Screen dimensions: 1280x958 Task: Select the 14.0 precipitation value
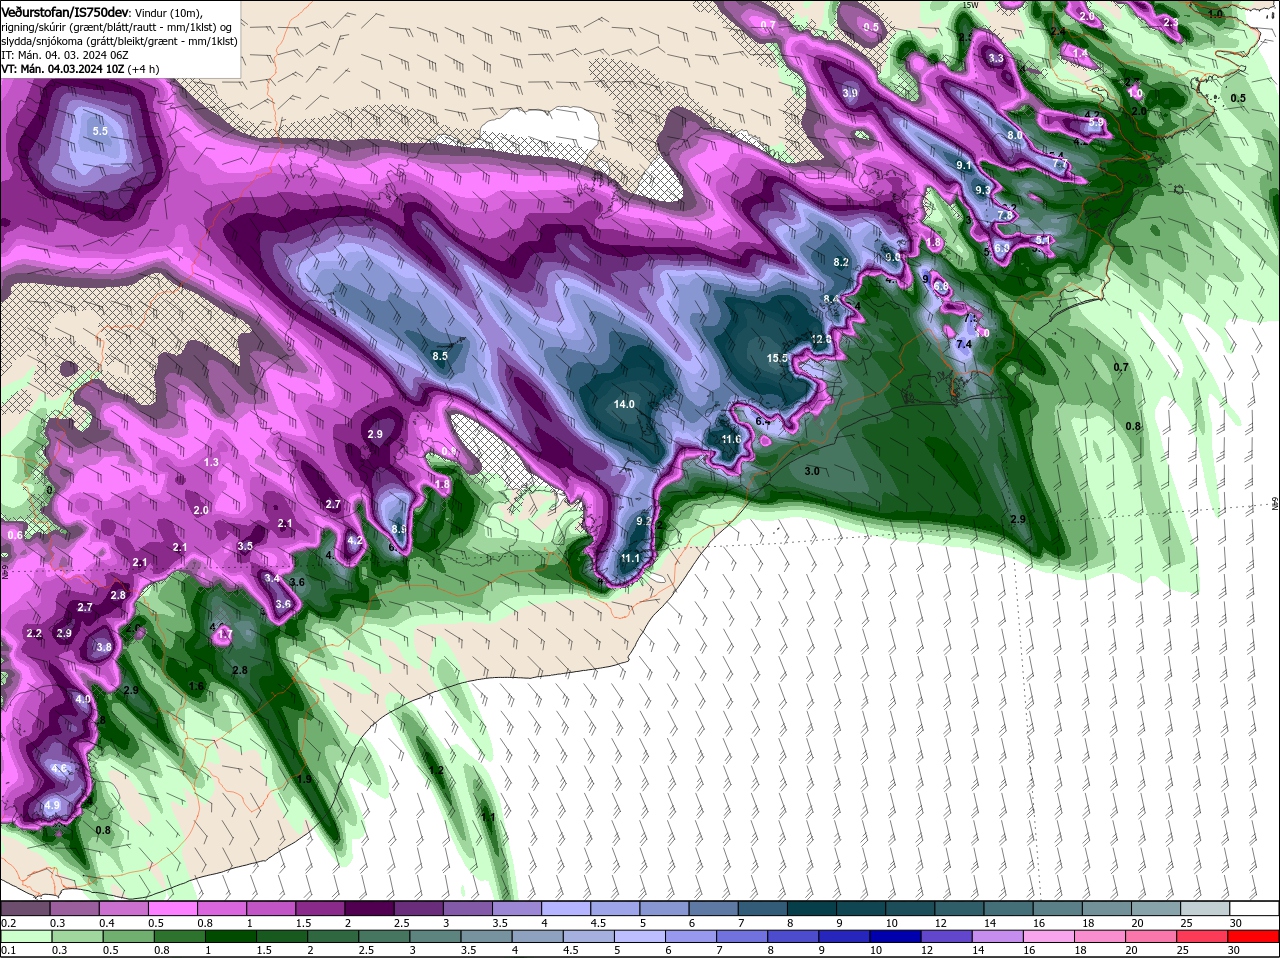[624, 404]
